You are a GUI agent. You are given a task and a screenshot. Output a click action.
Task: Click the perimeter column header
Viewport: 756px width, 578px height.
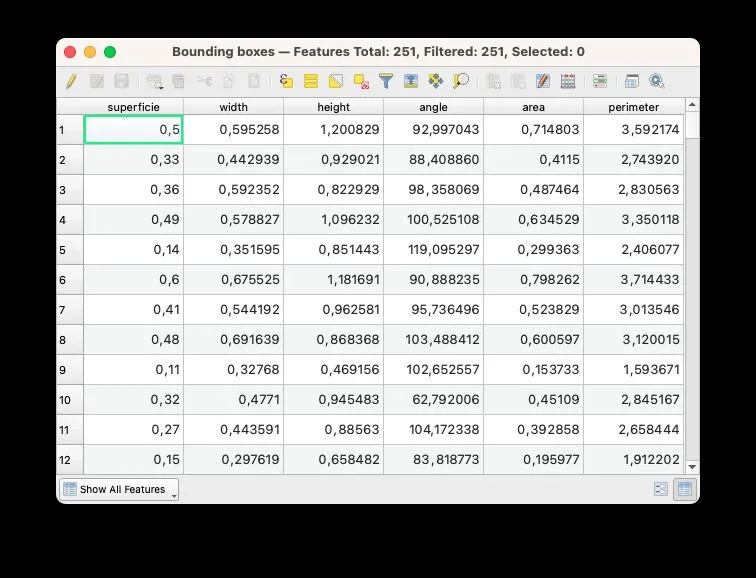point(634,107)
